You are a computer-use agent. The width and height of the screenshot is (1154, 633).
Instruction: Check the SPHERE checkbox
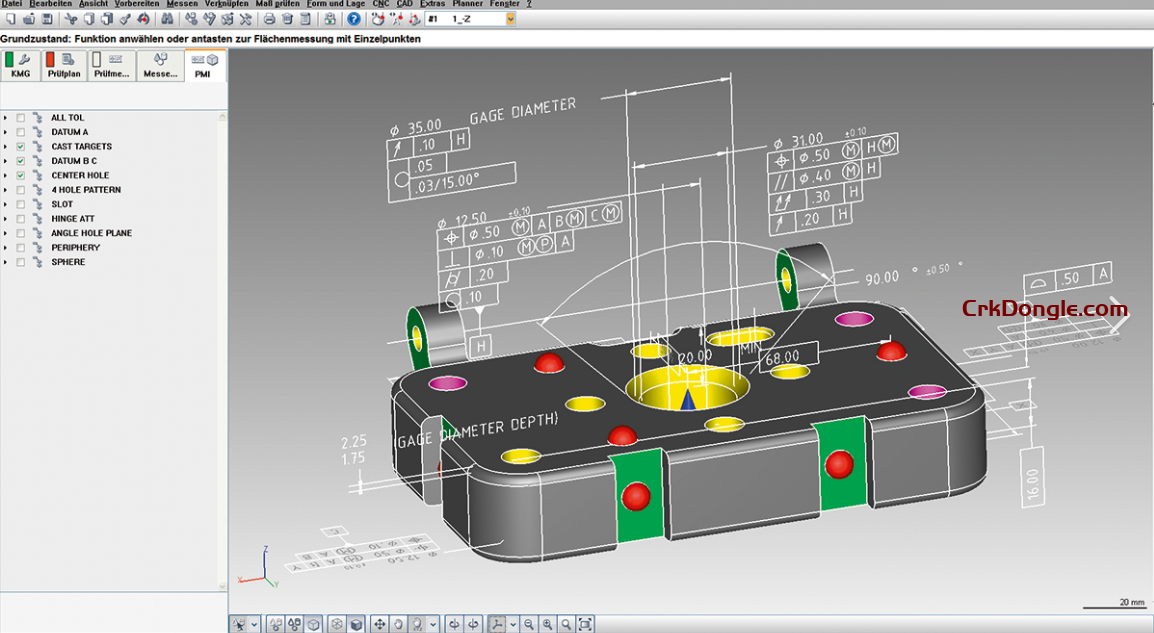coord(21,262)
